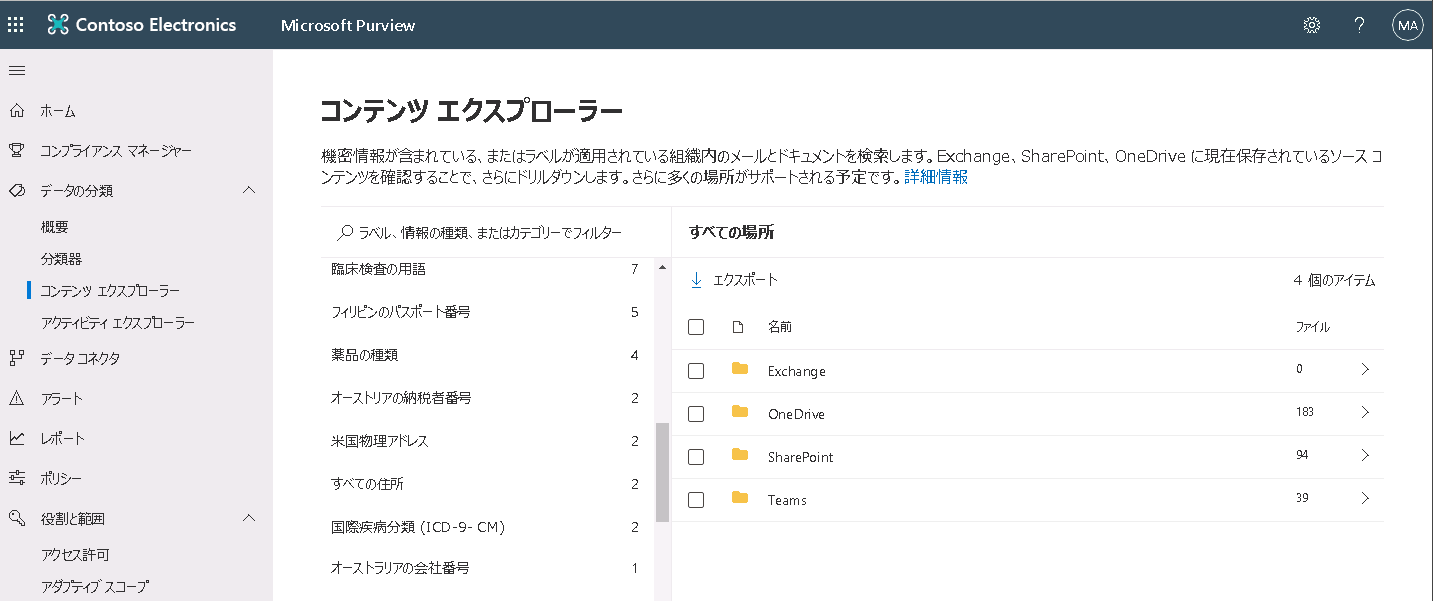Check the OneDrive row checkbox
The height and width of the screenshot is (601, 1433).
click(x=696, y=413)
